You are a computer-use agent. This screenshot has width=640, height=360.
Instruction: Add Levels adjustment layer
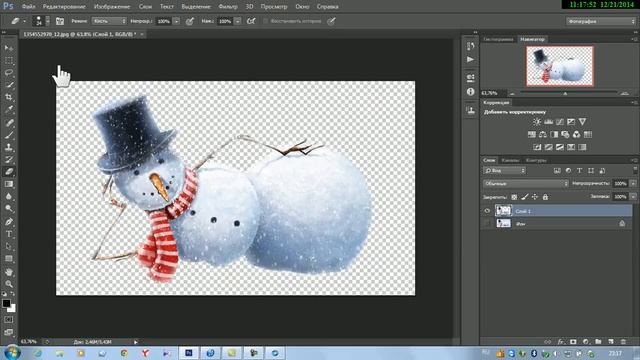549,122
